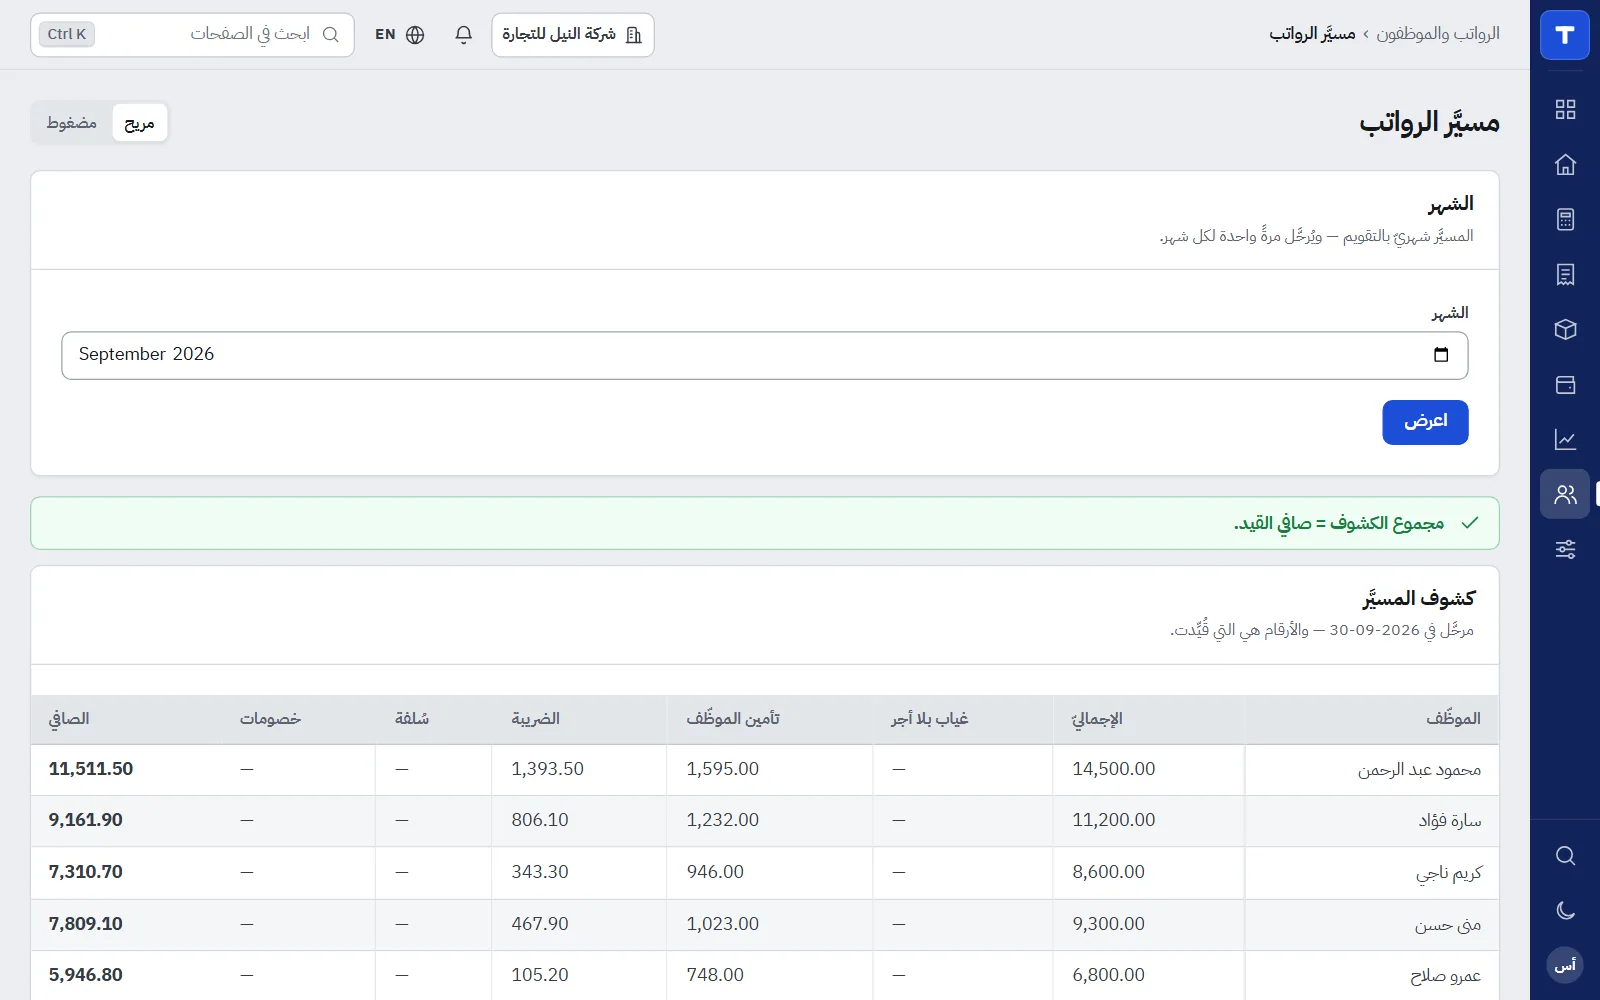Open the user avatar أس
Screen dimensions: 1600x1000
tap(1565, 965)
